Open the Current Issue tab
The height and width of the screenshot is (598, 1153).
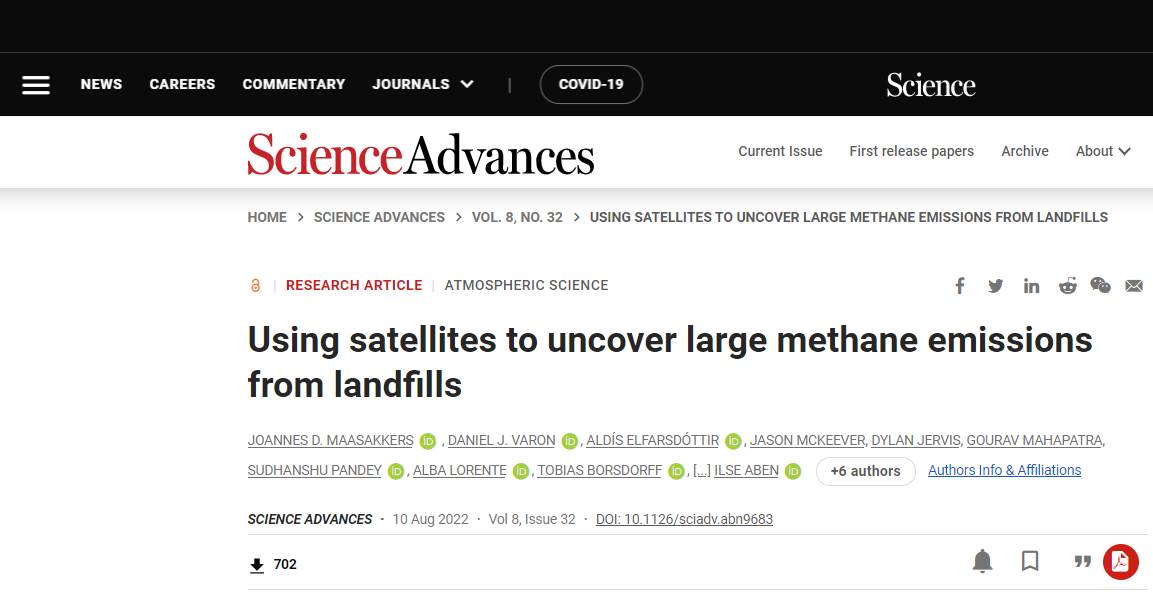[x=780, y=152]
